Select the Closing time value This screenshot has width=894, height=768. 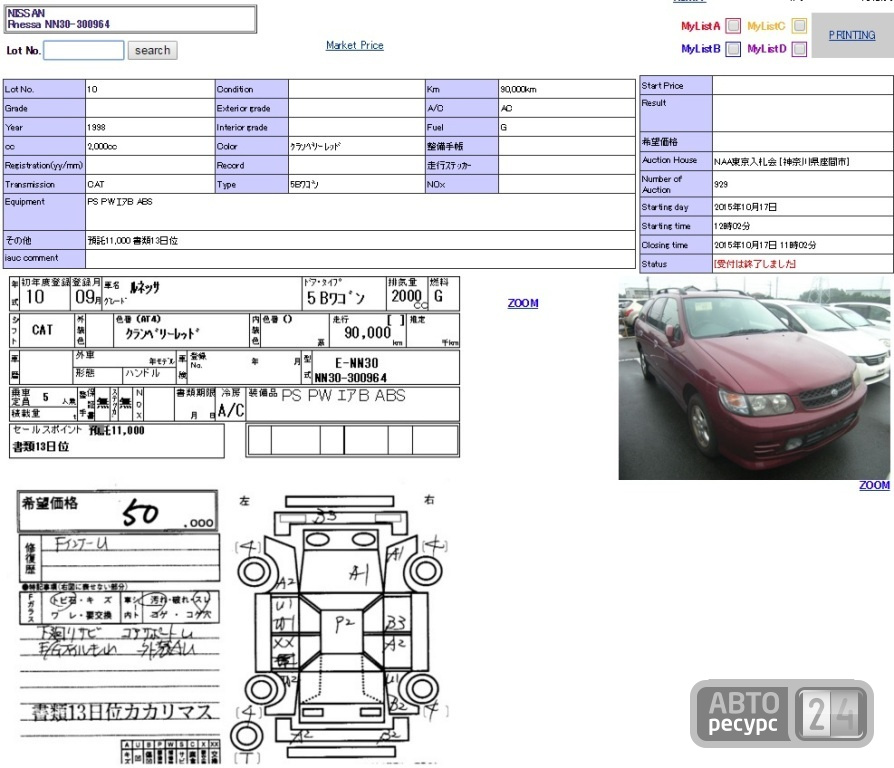click(765, 245)
